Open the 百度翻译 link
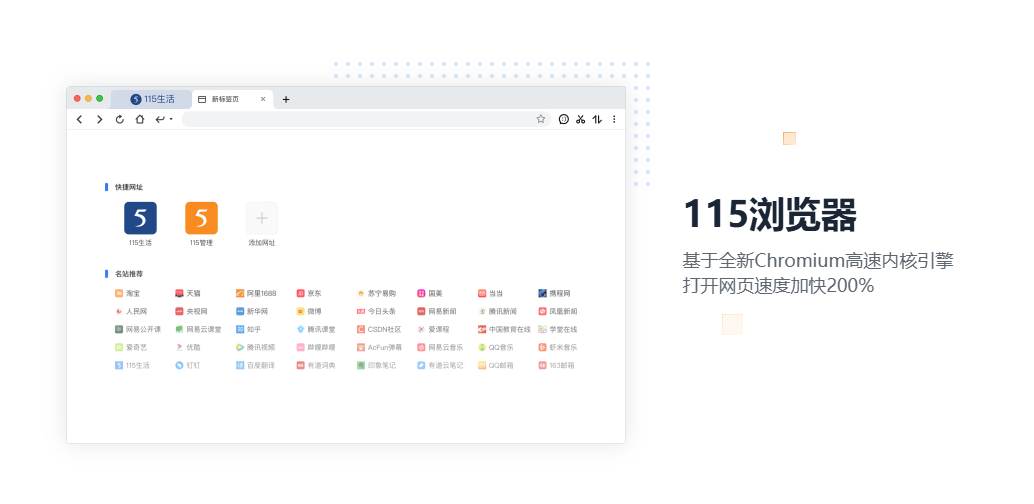Image resolution: width=1034 pixels, height=504 pixels. click(256, 365)
